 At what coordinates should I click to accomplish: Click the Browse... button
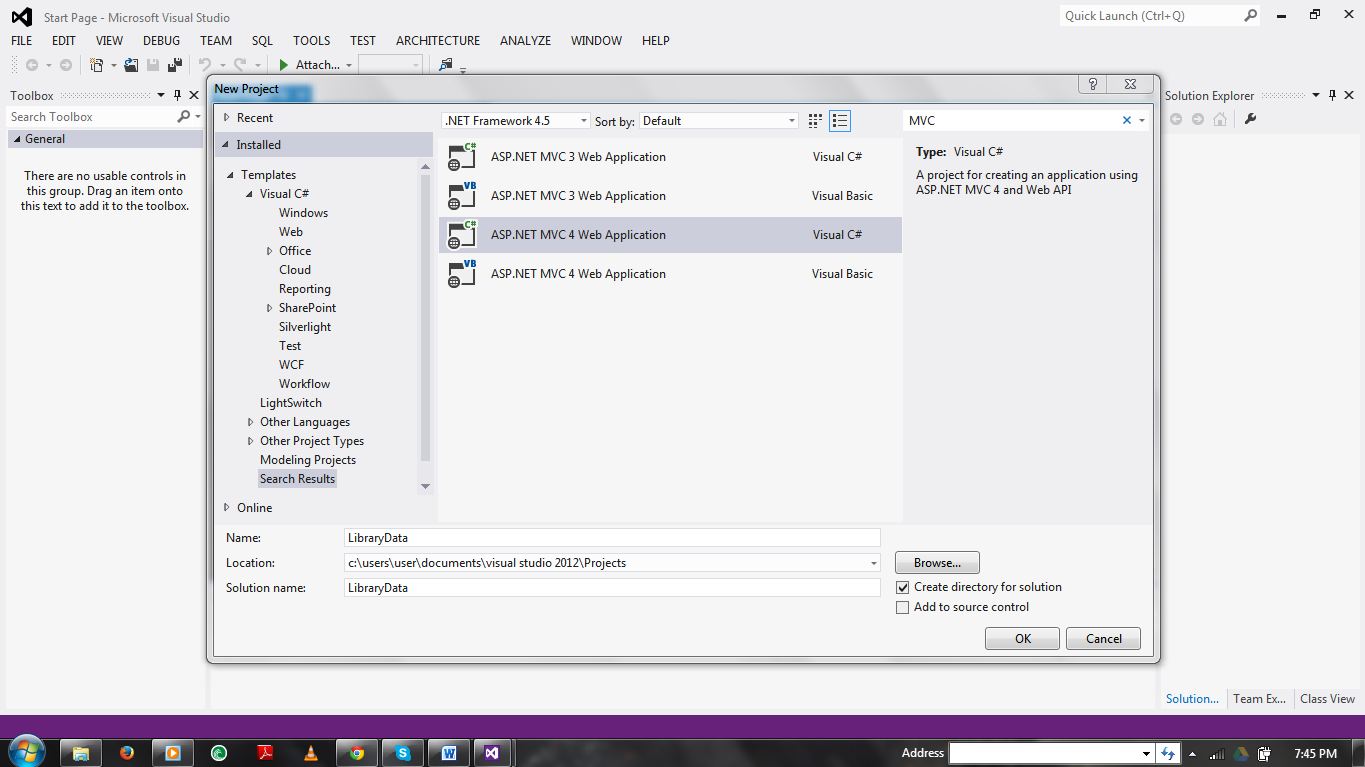point(937,563)
